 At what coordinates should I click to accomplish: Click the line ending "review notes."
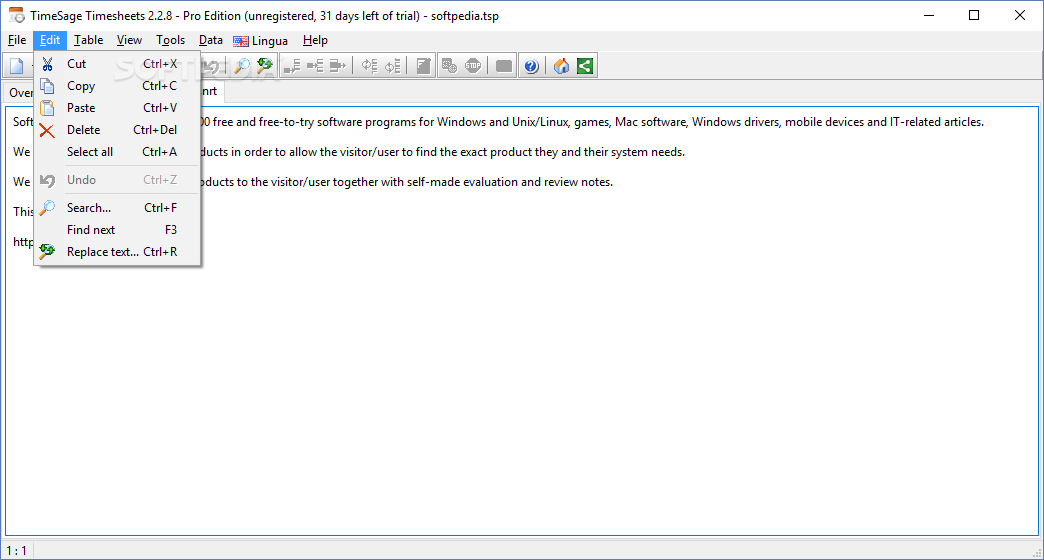[406, 182]
